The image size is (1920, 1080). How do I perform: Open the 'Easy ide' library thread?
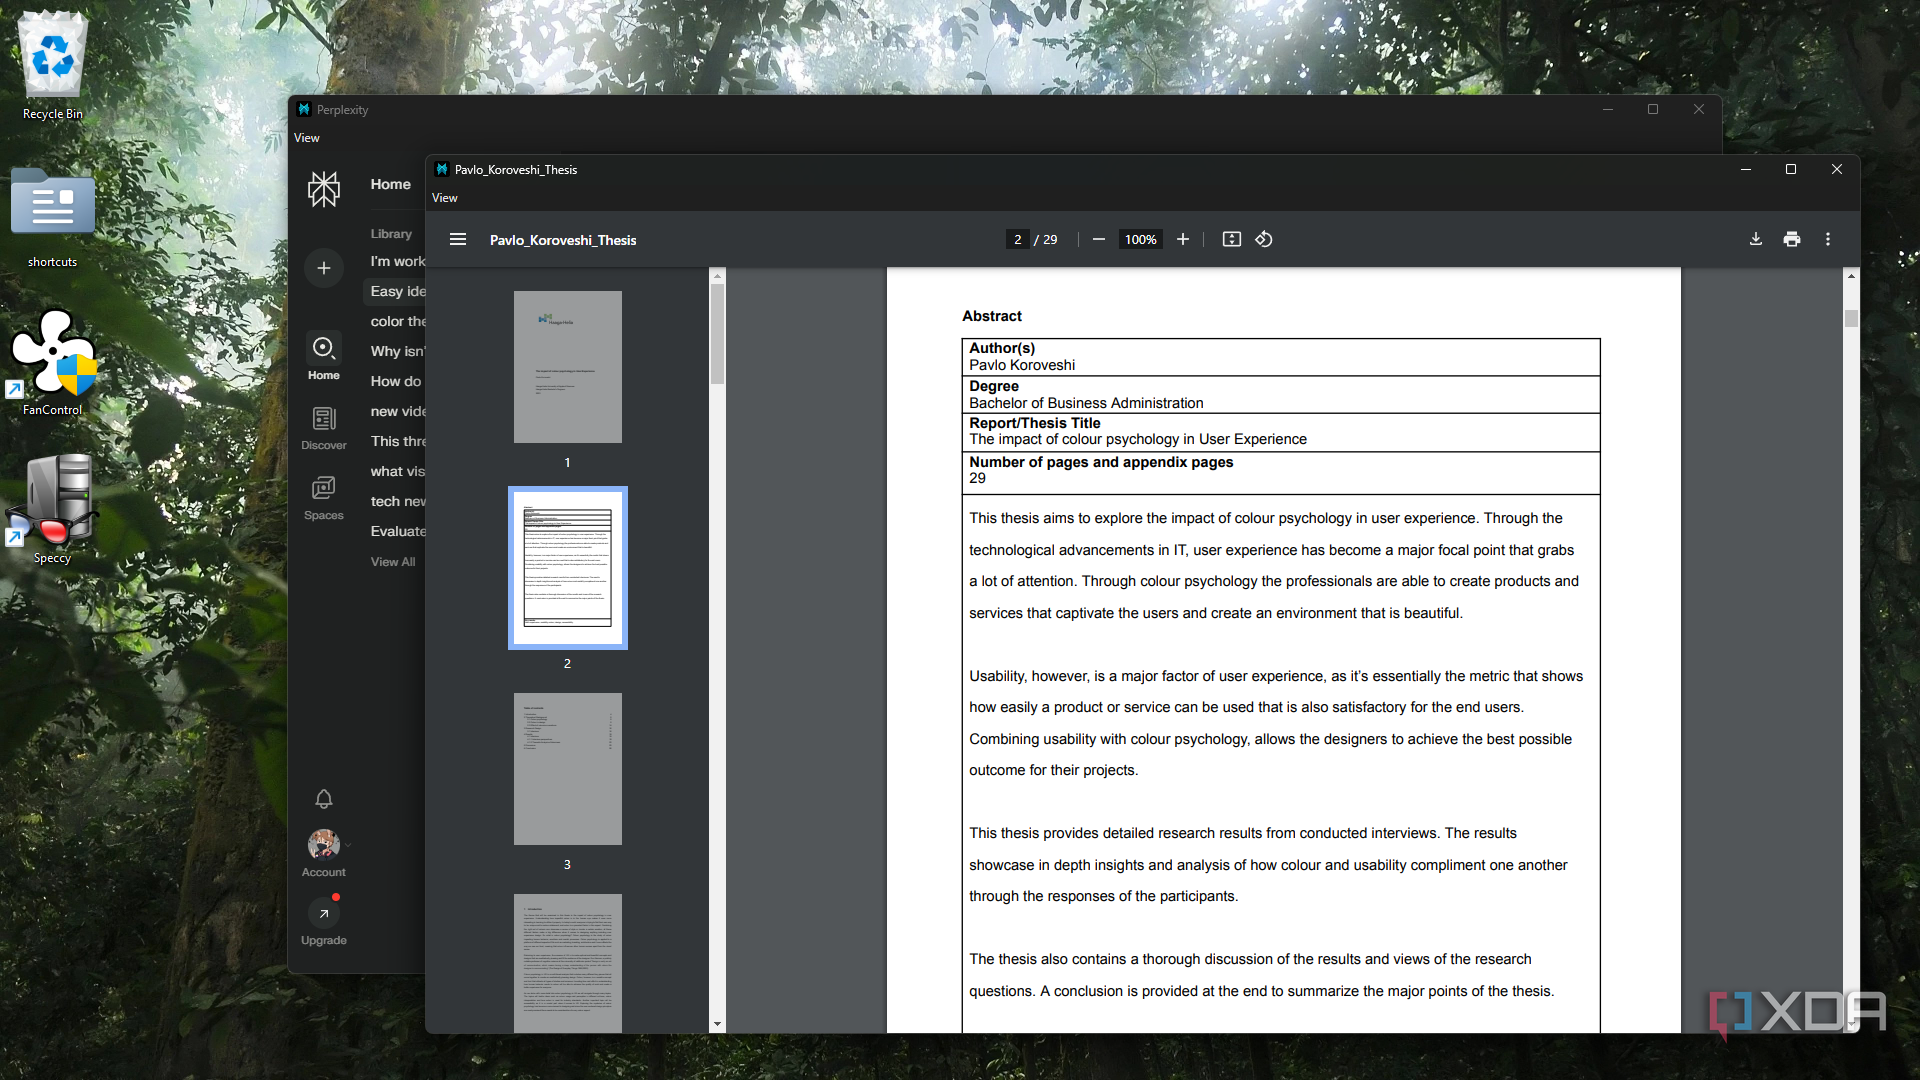[x=397, y=291]
